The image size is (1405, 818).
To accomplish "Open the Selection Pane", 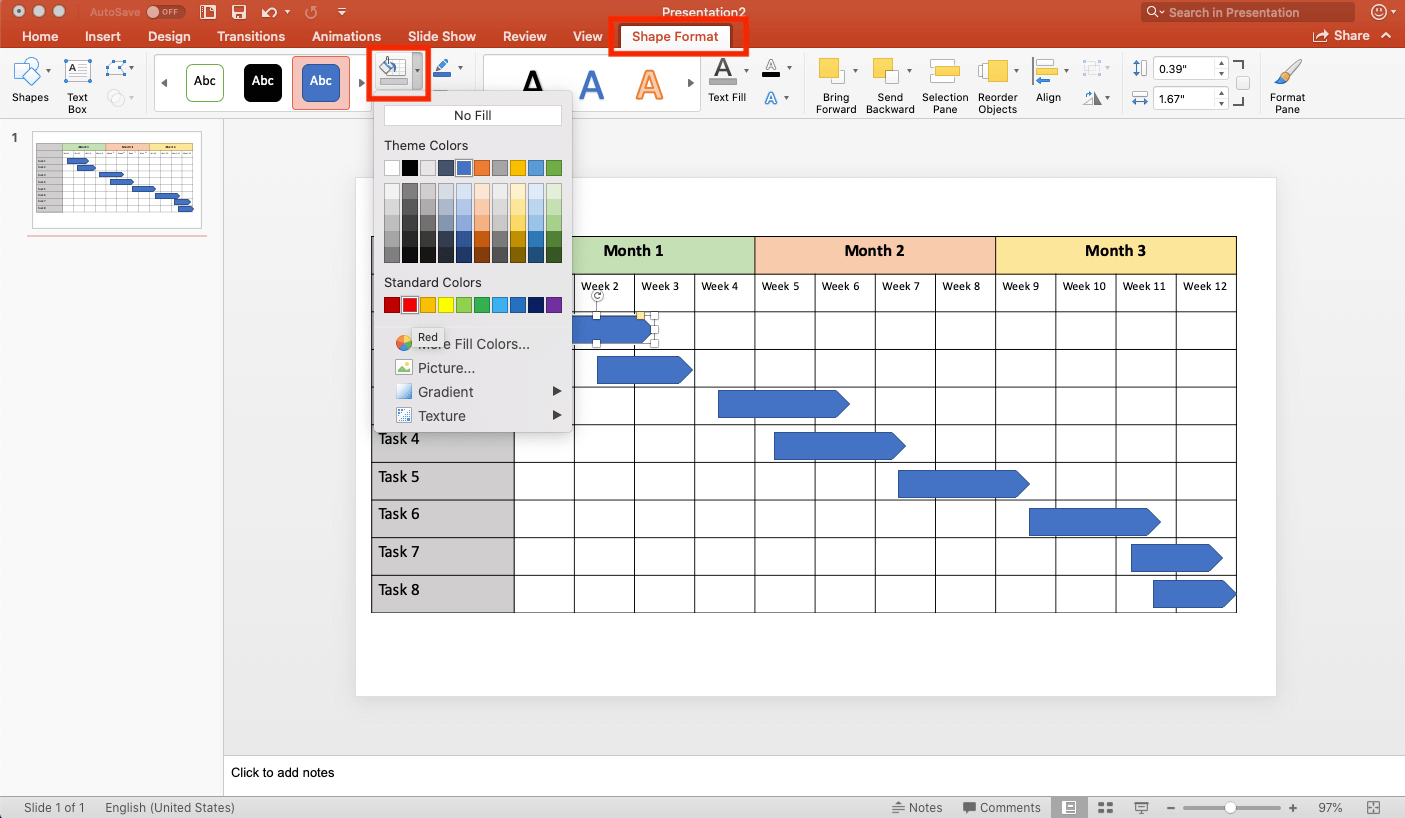I will (x=945, y=72).
